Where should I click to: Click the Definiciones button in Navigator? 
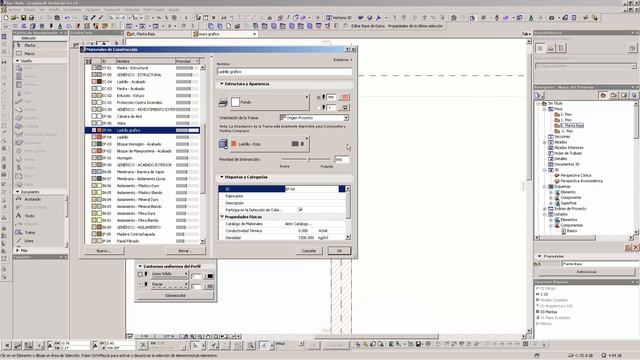[x=587, y=271]
